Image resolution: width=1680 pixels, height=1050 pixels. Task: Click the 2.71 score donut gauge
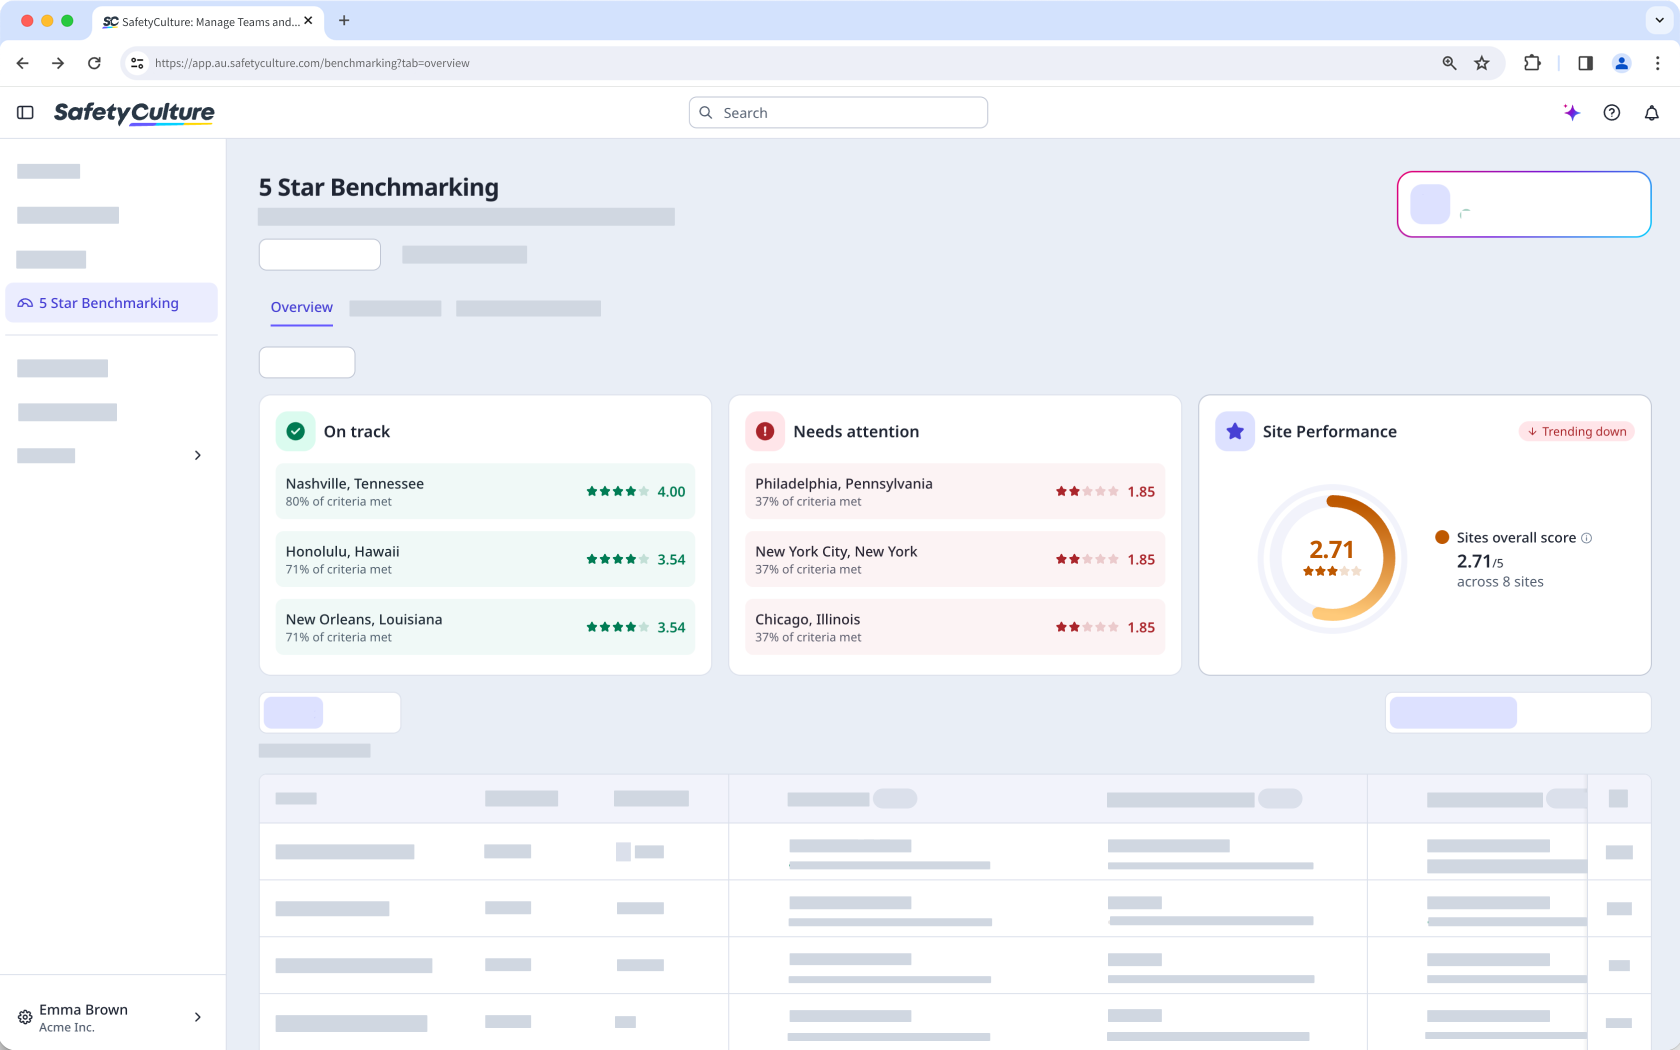pos(1332,559)
